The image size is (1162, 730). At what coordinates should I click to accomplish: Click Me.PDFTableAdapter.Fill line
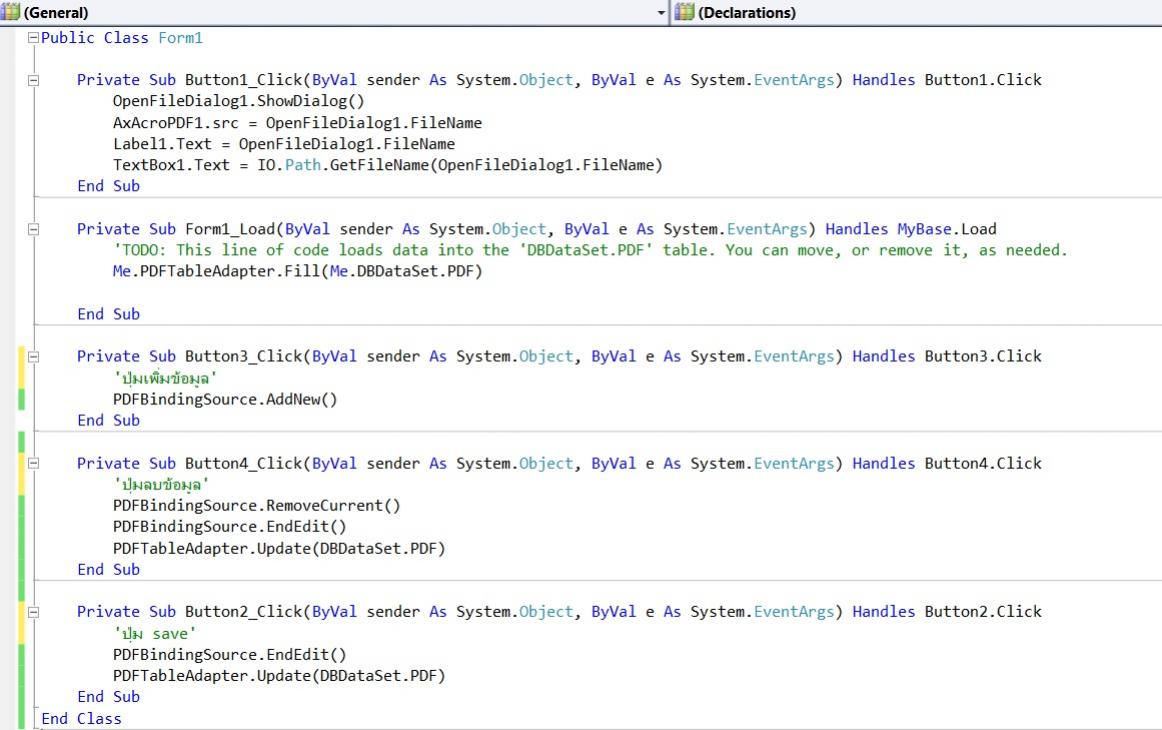[x=297, y=271]
